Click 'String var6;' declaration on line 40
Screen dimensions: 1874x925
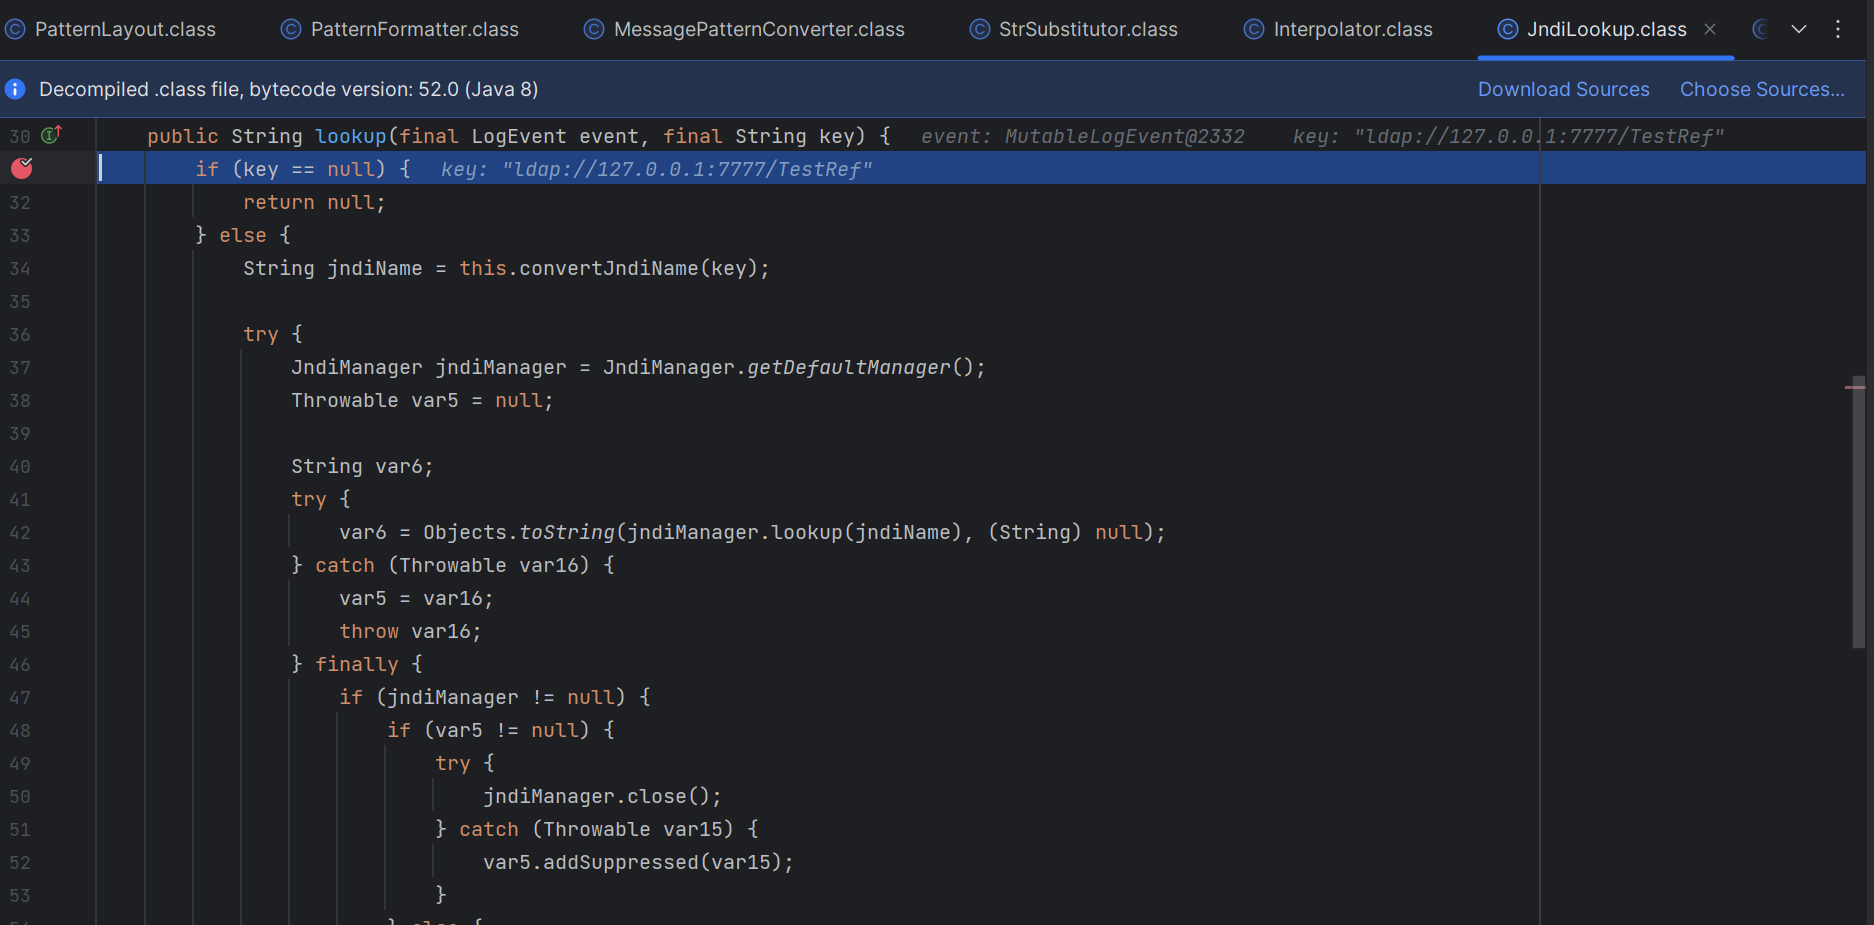(362, 466)
